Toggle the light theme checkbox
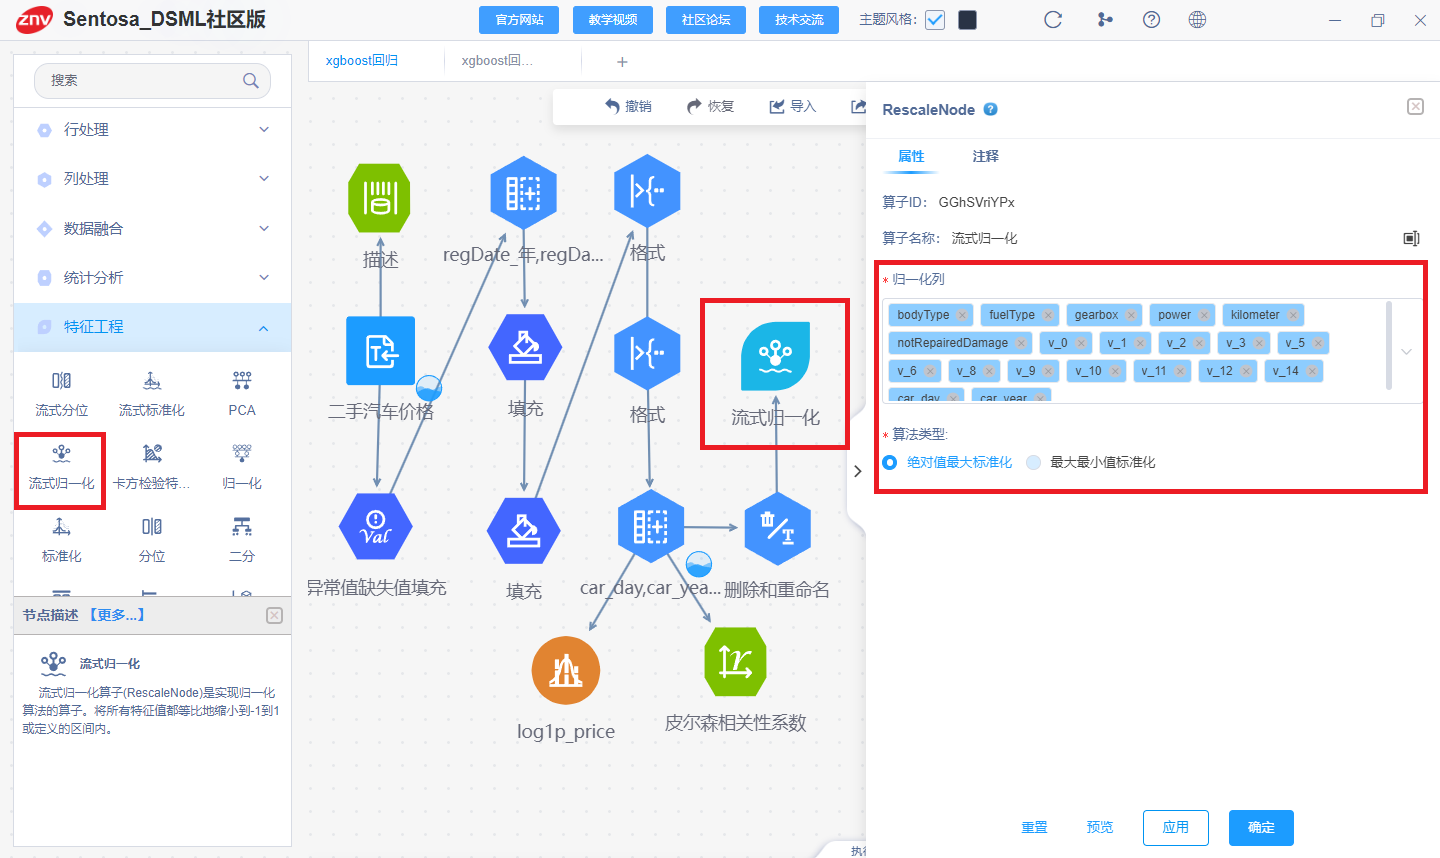This screenshot has width=1440, height=858. 935,20
